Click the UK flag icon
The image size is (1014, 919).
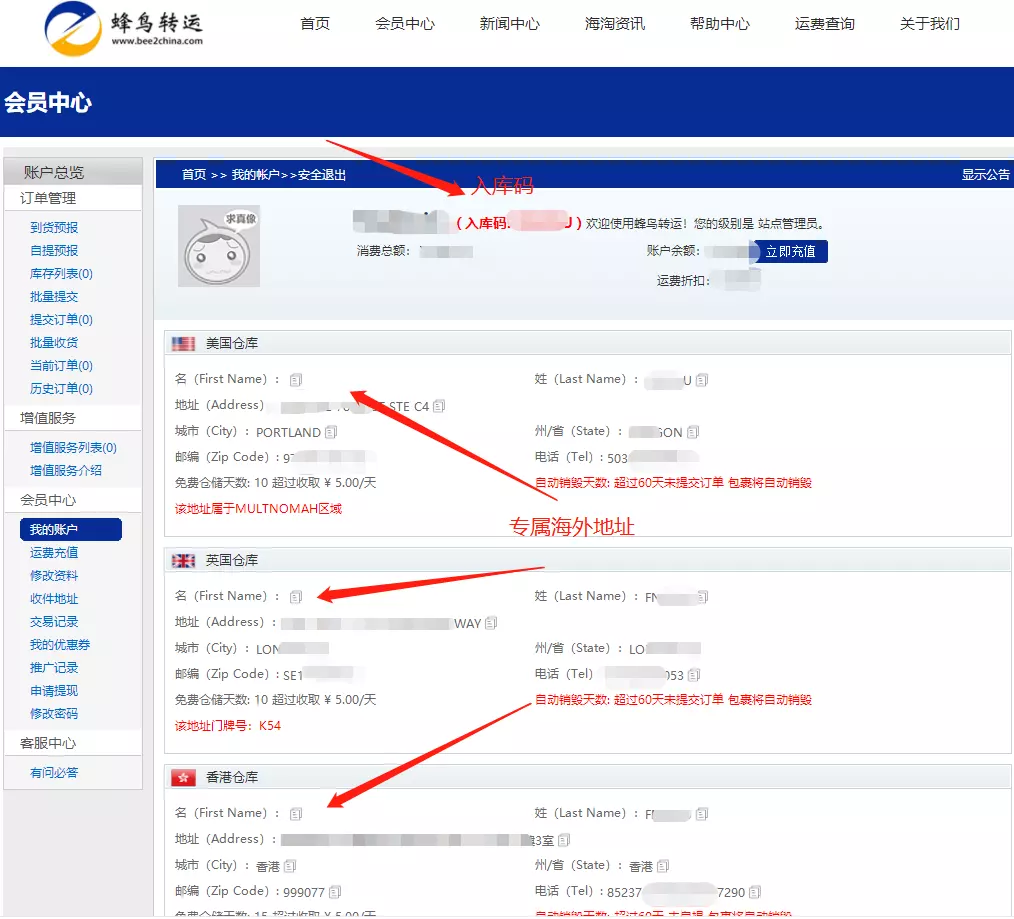[183, 561]
